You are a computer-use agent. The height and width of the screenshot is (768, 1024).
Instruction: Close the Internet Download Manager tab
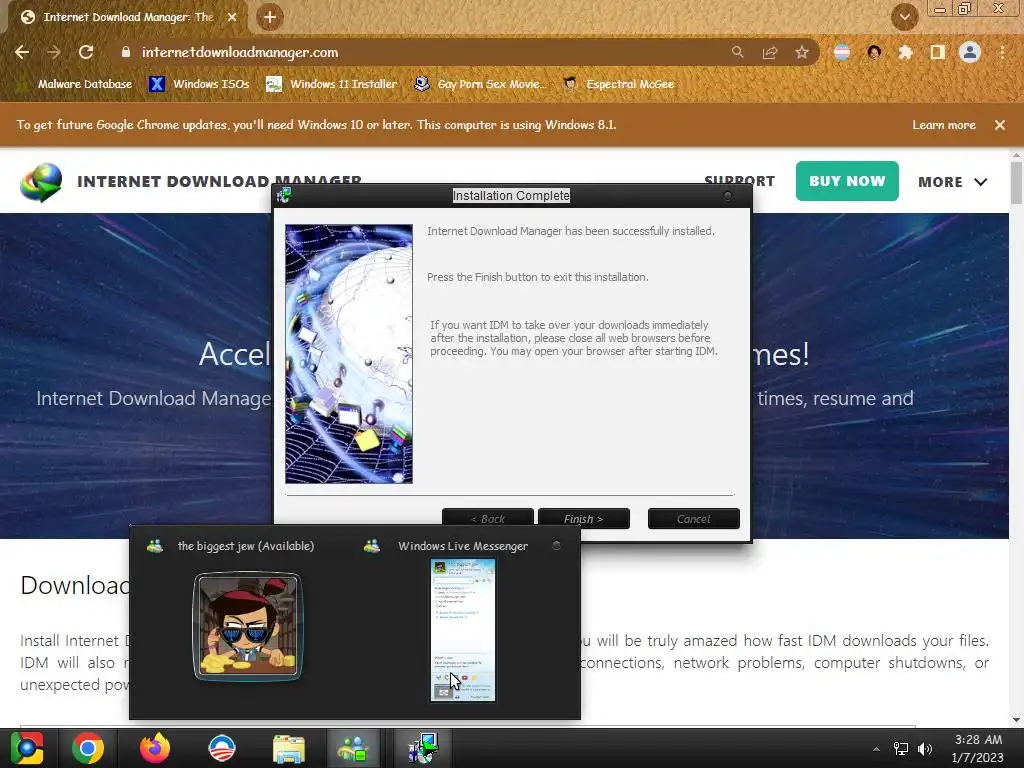click(x=232, y=17)
